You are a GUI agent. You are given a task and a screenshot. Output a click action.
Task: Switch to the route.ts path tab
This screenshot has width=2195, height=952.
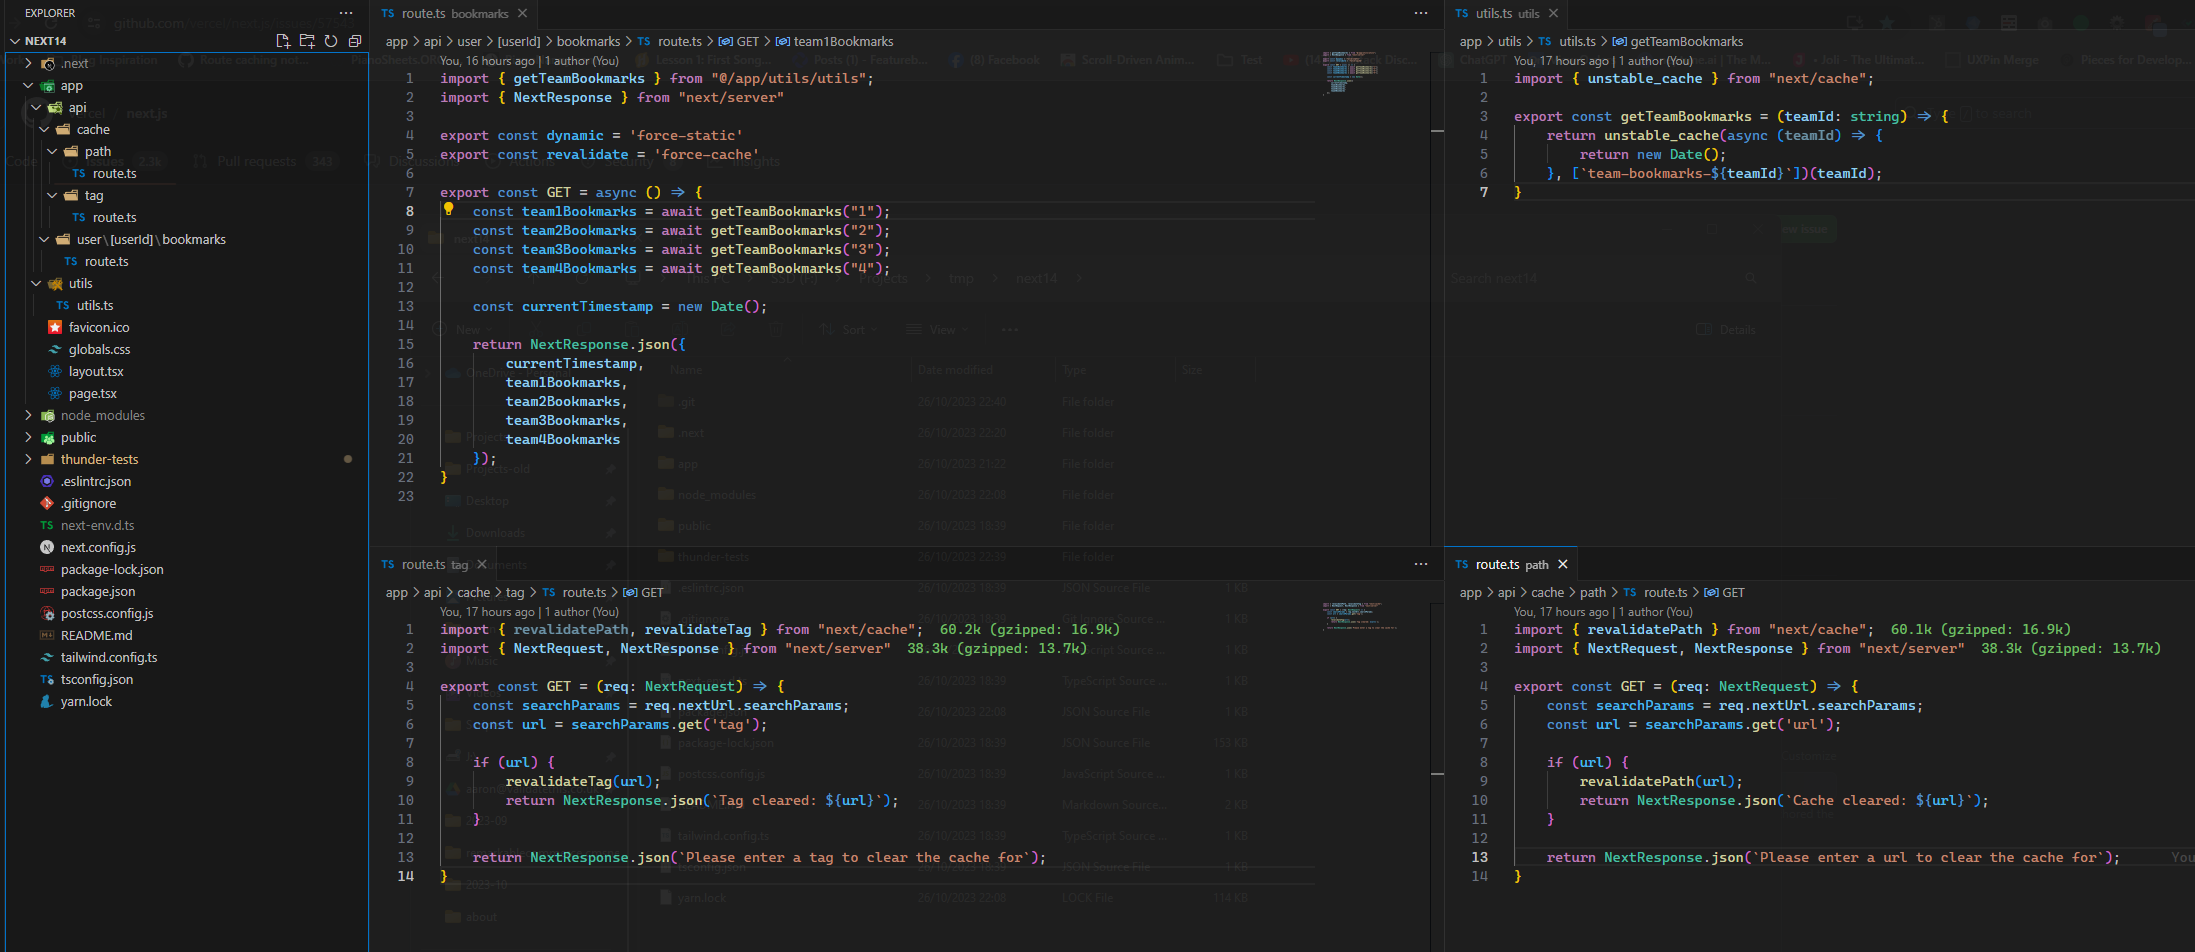[x=1500, y=563]
